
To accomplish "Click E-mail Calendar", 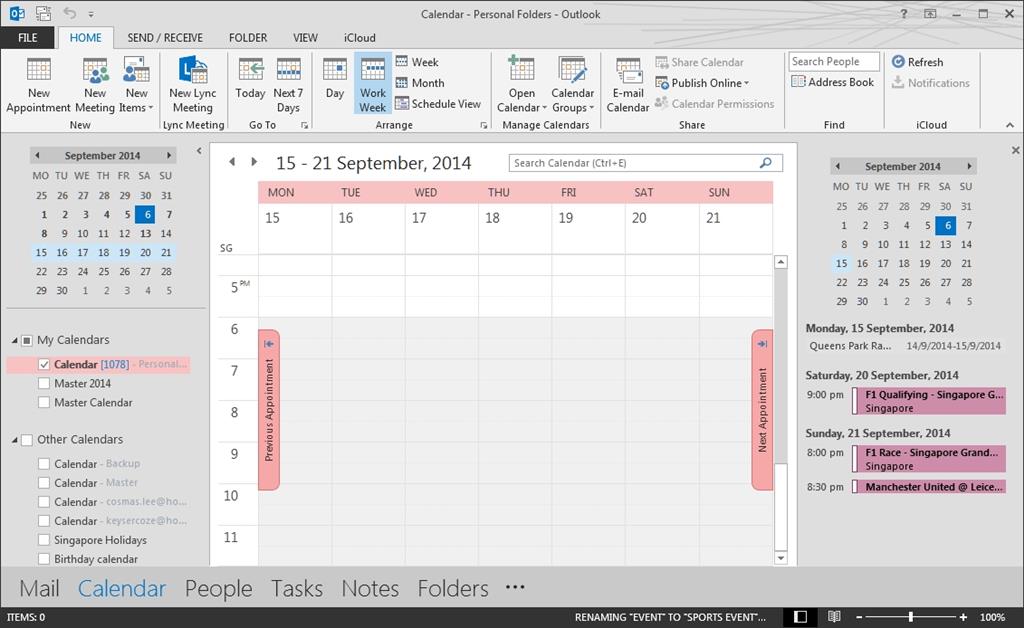I will [628, 85].
